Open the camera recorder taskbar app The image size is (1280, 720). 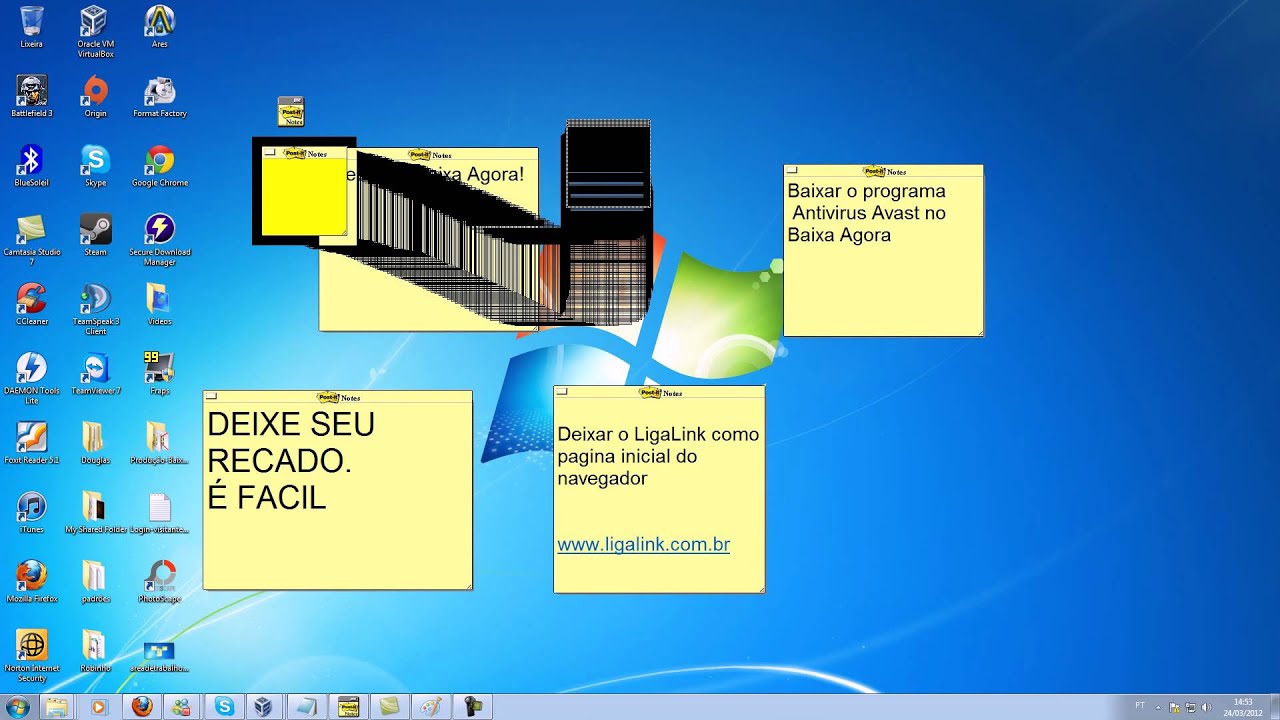[472, 707]
